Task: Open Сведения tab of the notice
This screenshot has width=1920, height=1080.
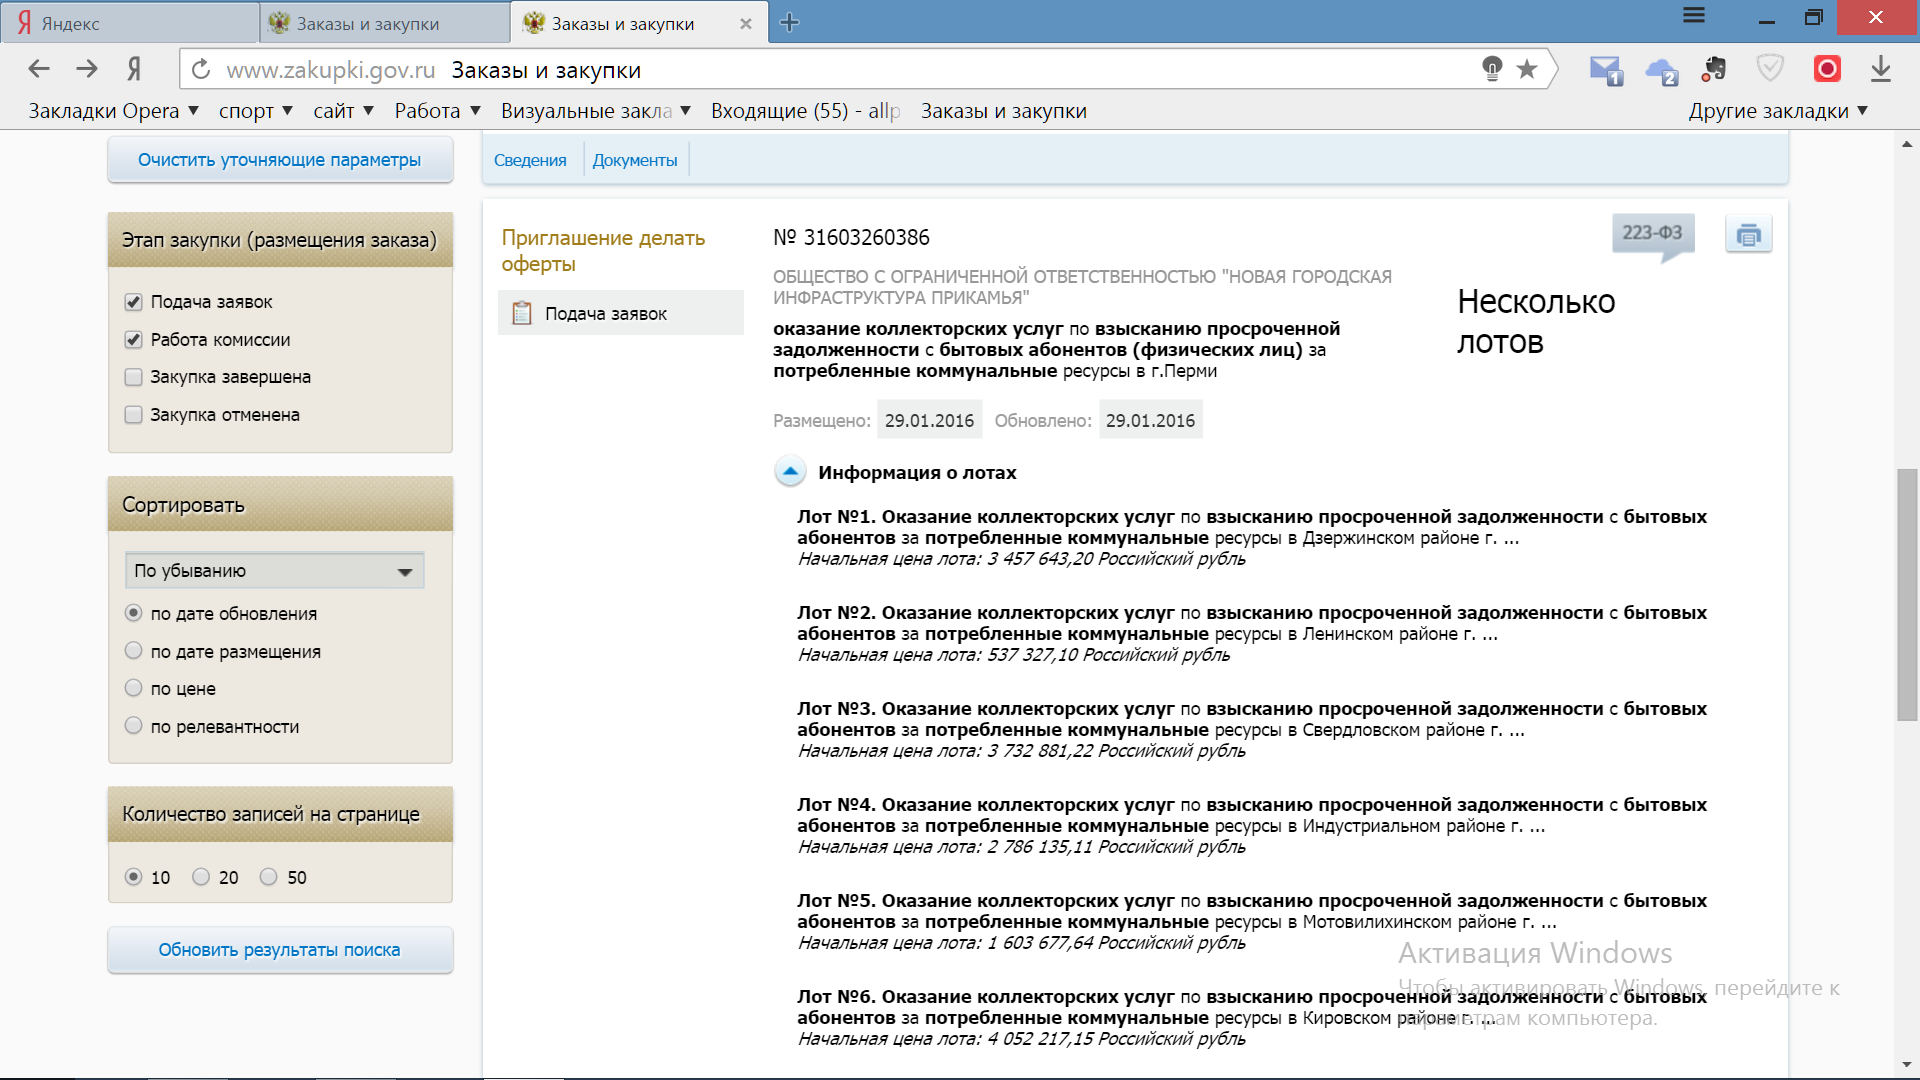Action: click(x=530, y=160)
